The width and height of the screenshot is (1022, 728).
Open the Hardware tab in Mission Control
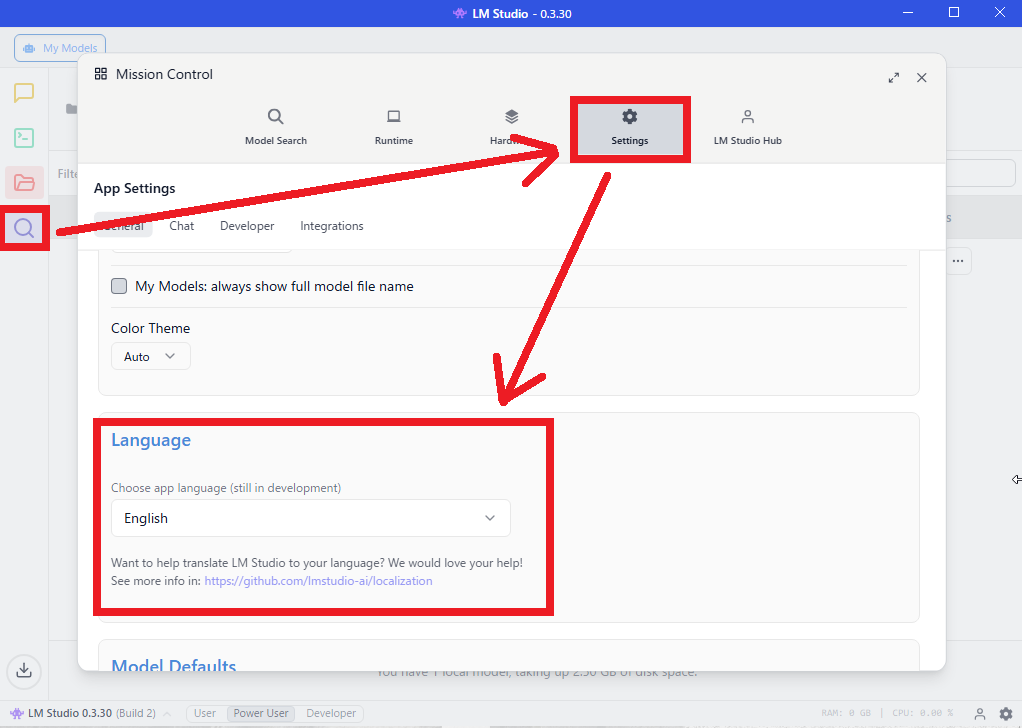pyautogui.click(x=512, y=127)
